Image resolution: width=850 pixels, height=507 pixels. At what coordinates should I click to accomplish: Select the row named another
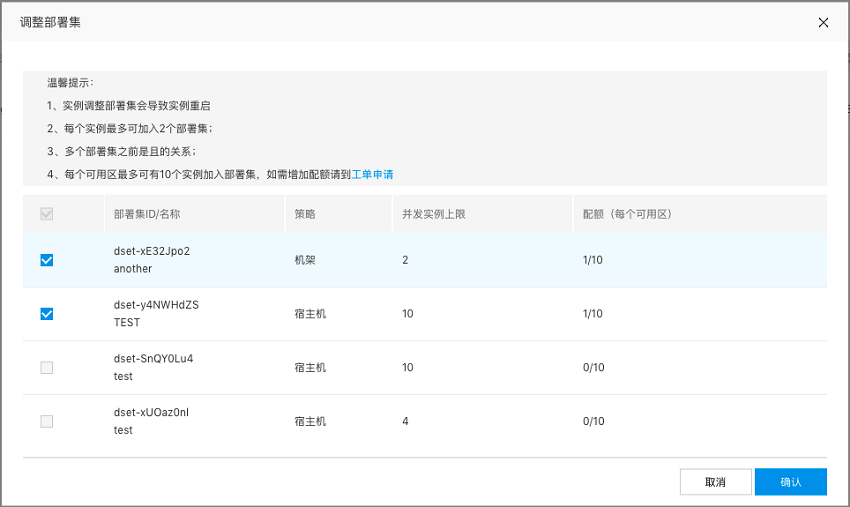pos(424,260)
